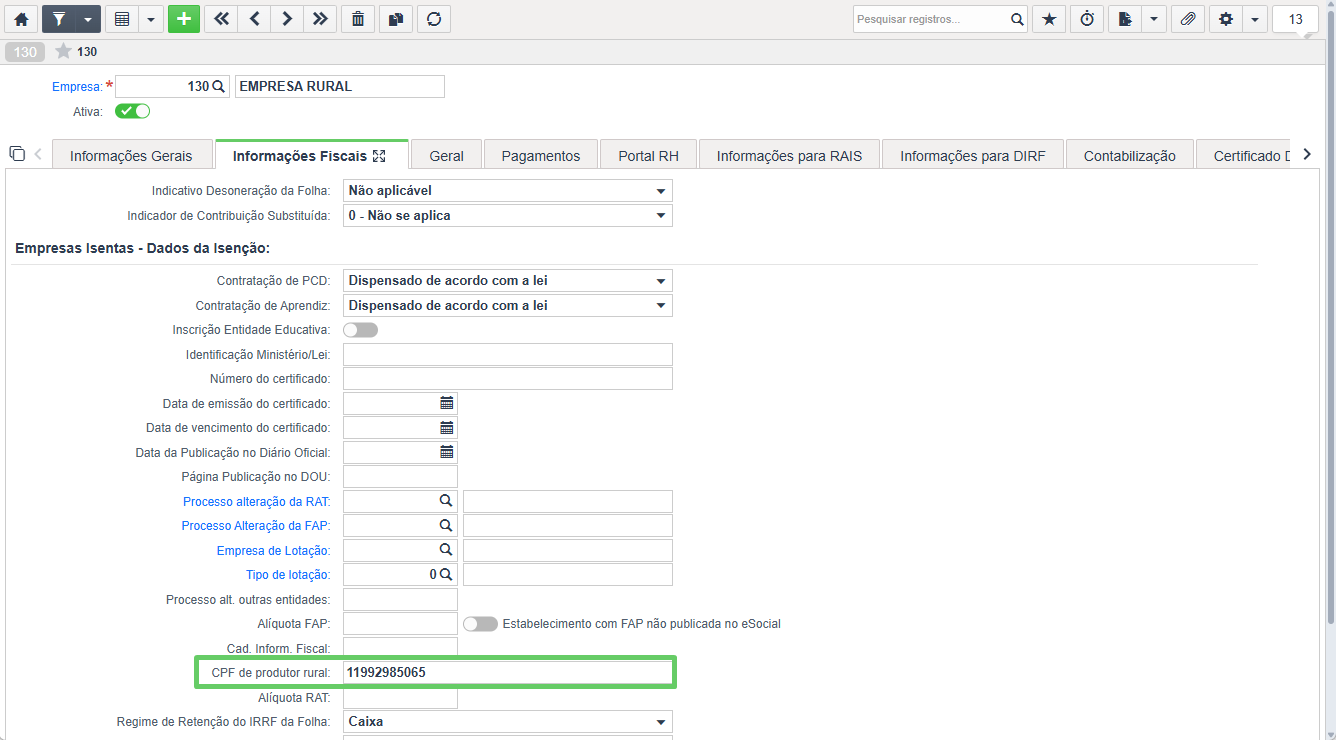Screen dimensions: 1336x740
Task: Click the EMPRESA RURAL name field
Action: 340,86
